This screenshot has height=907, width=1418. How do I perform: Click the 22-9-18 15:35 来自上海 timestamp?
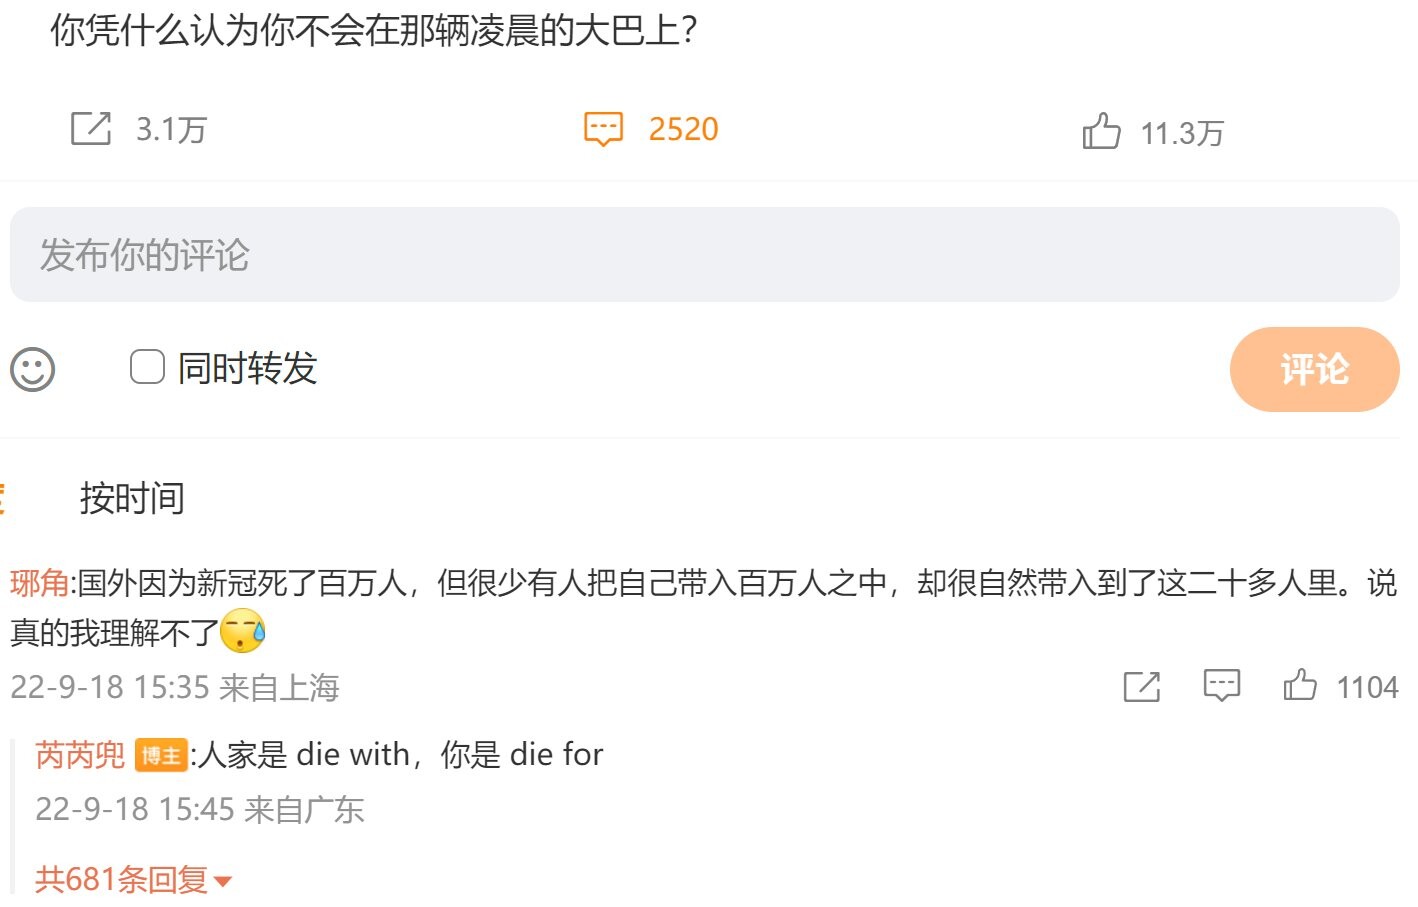point(175,687)
